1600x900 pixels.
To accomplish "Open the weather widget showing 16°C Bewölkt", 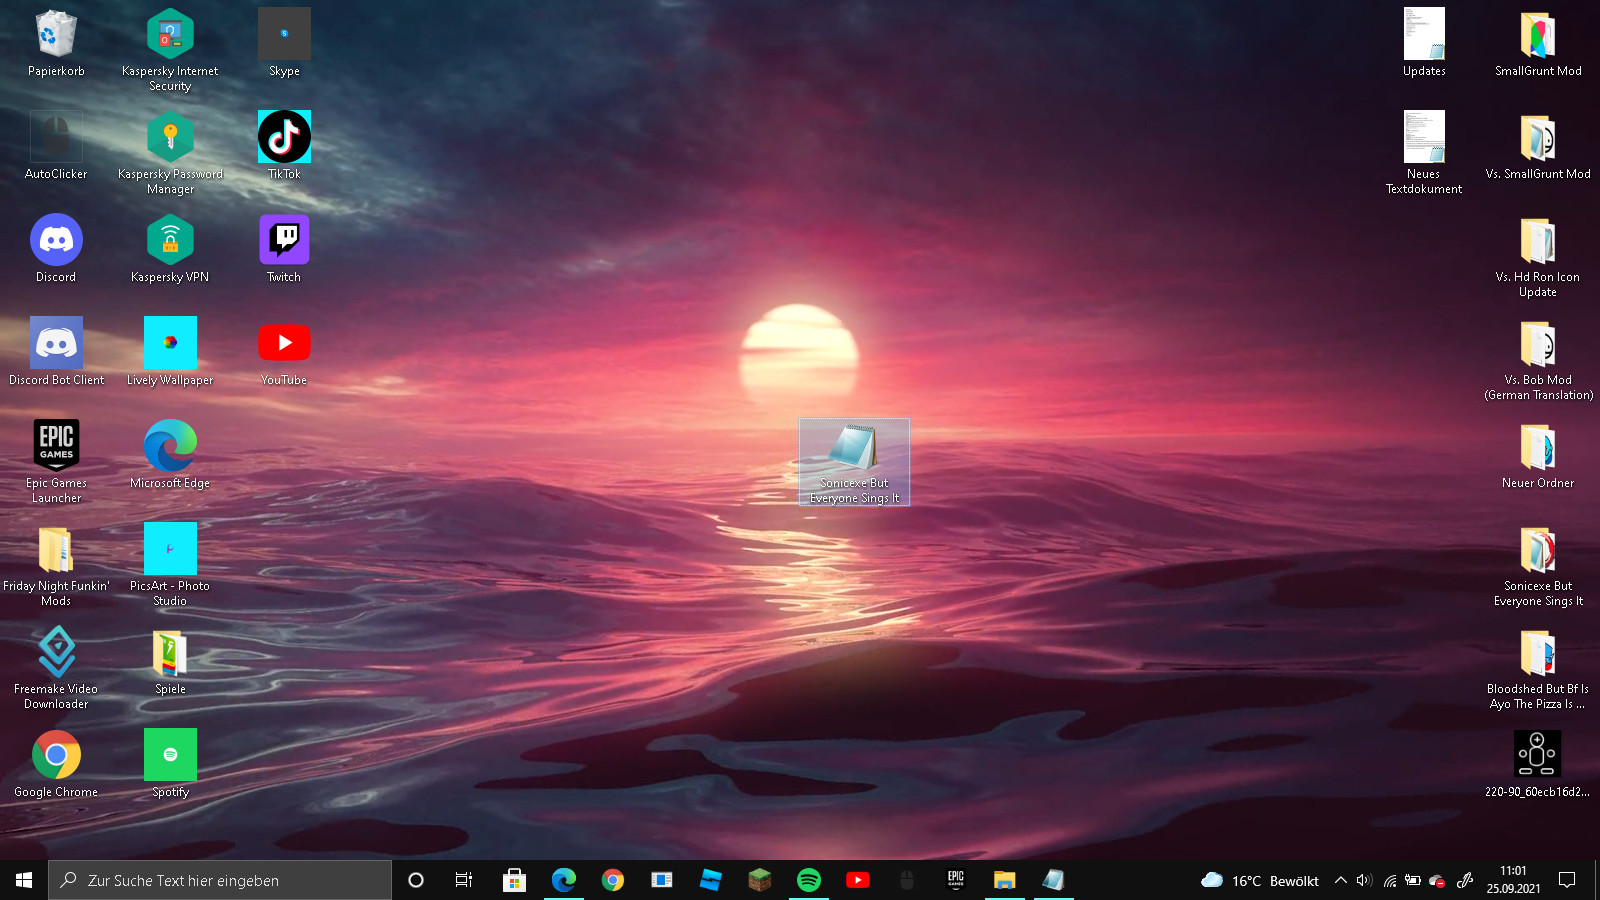I will click(1260, 880).
